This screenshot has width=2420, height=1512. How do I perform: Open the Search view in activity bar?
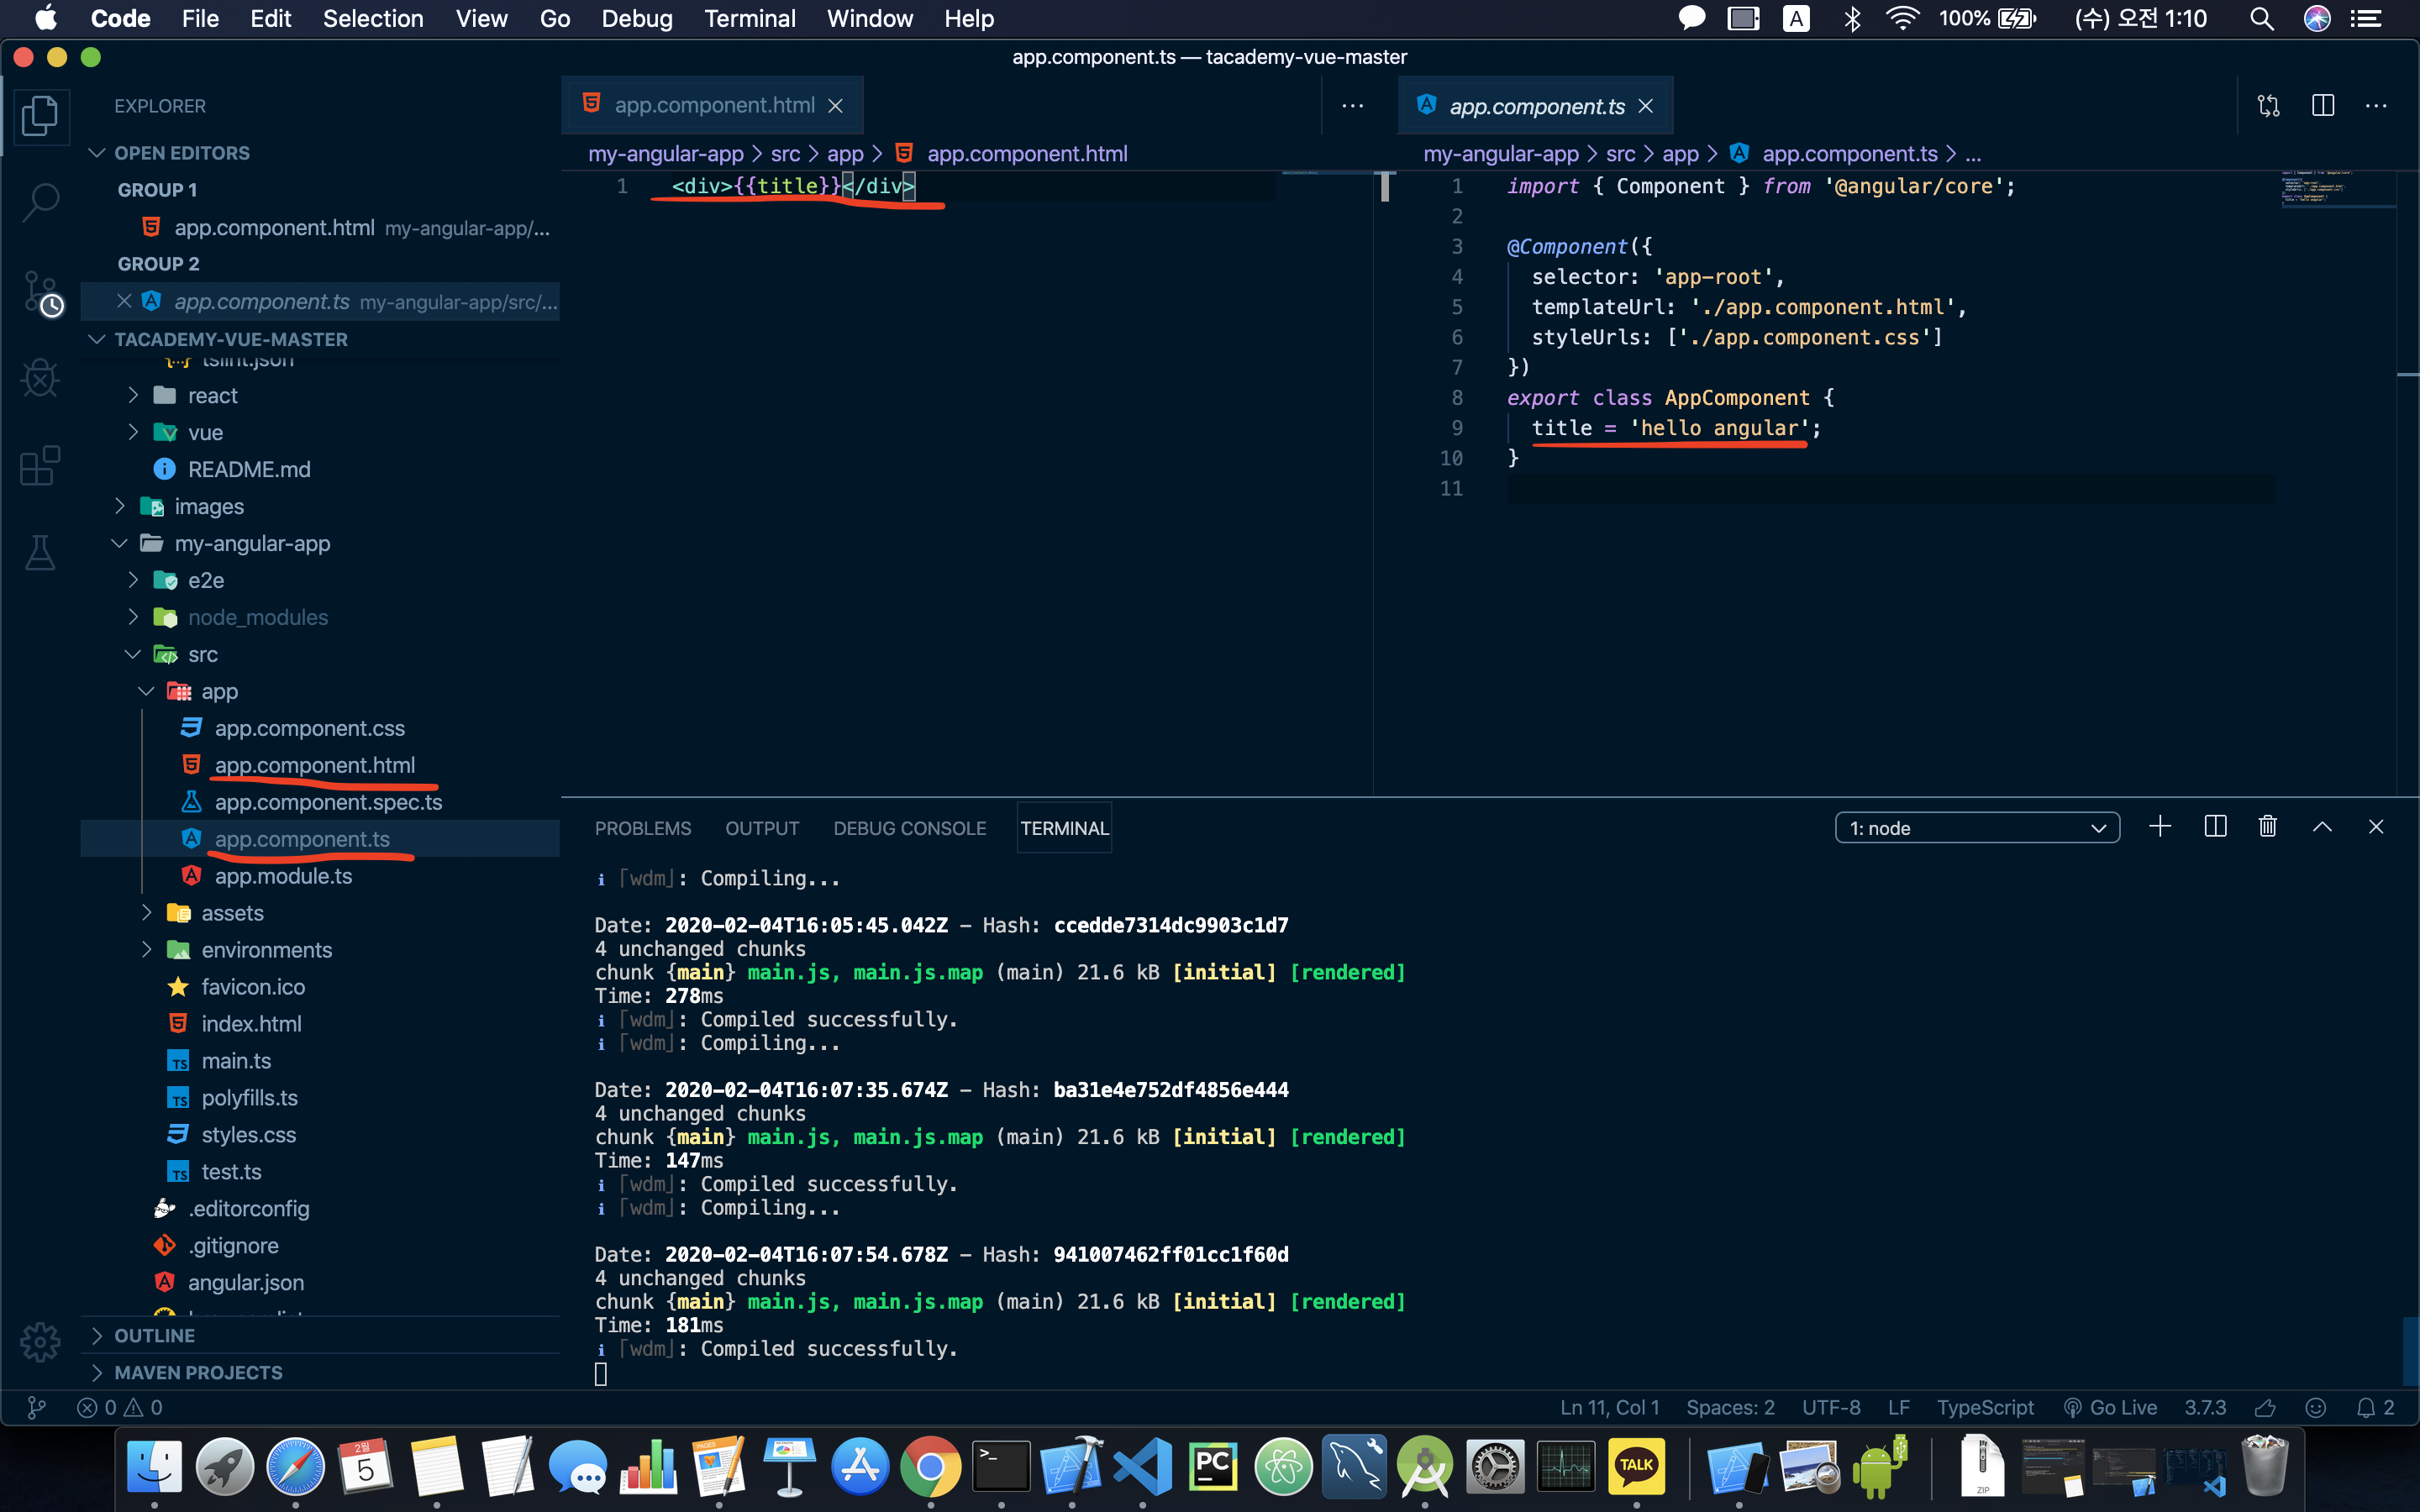point(40,201)
